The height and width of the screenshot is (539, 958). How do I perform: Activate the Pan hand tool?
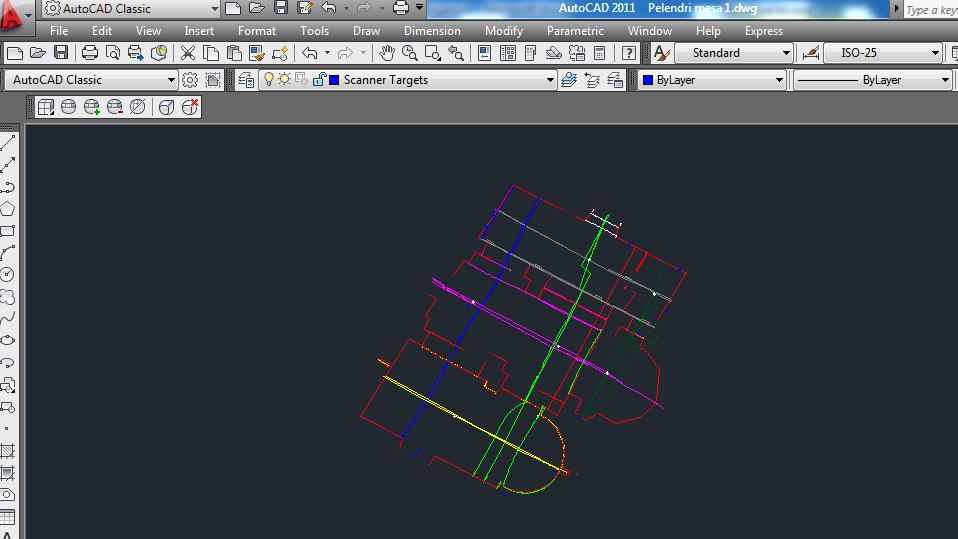point(387,53)
